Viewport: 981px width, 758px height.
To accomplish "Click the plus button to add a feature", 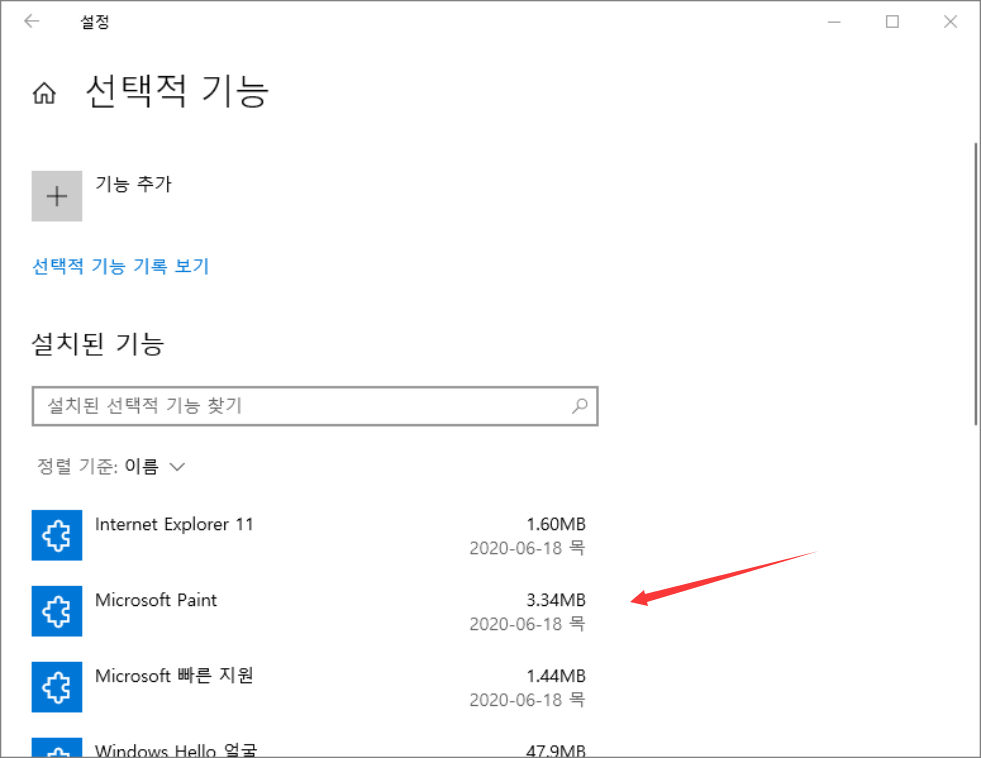I will [x=57, y=196].
